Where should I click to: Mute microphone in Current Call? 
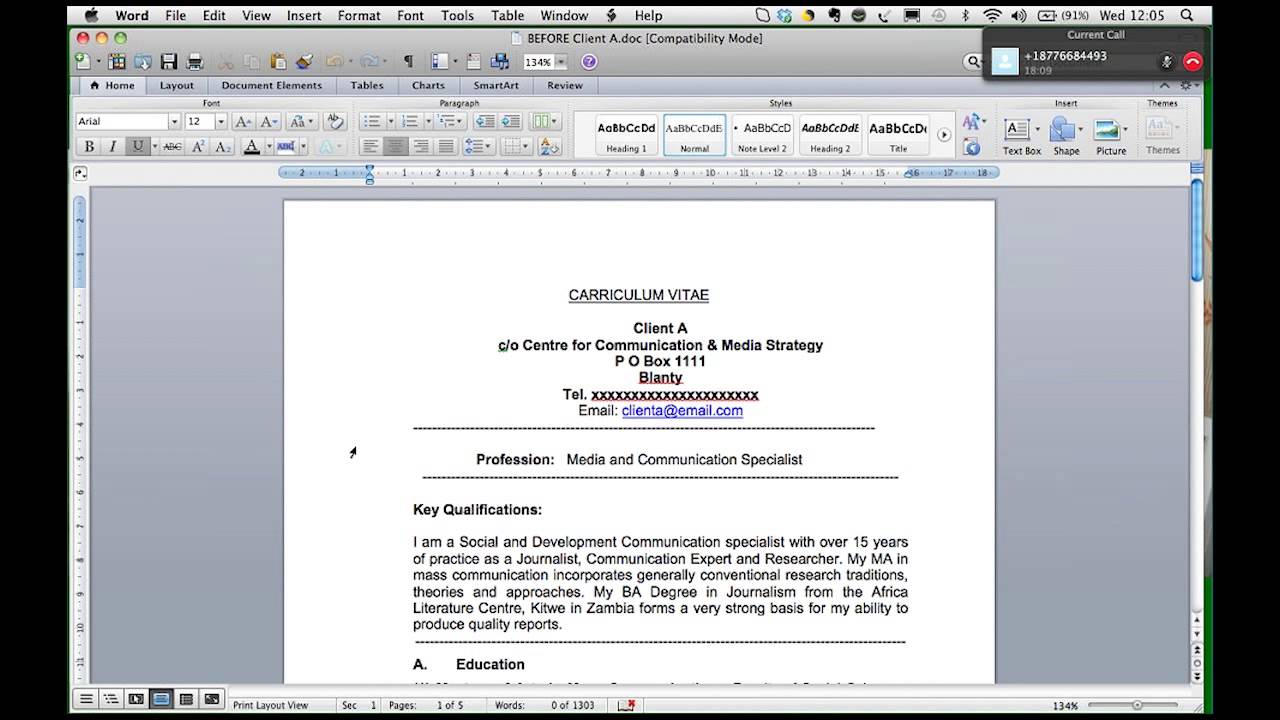point(1166,62)
